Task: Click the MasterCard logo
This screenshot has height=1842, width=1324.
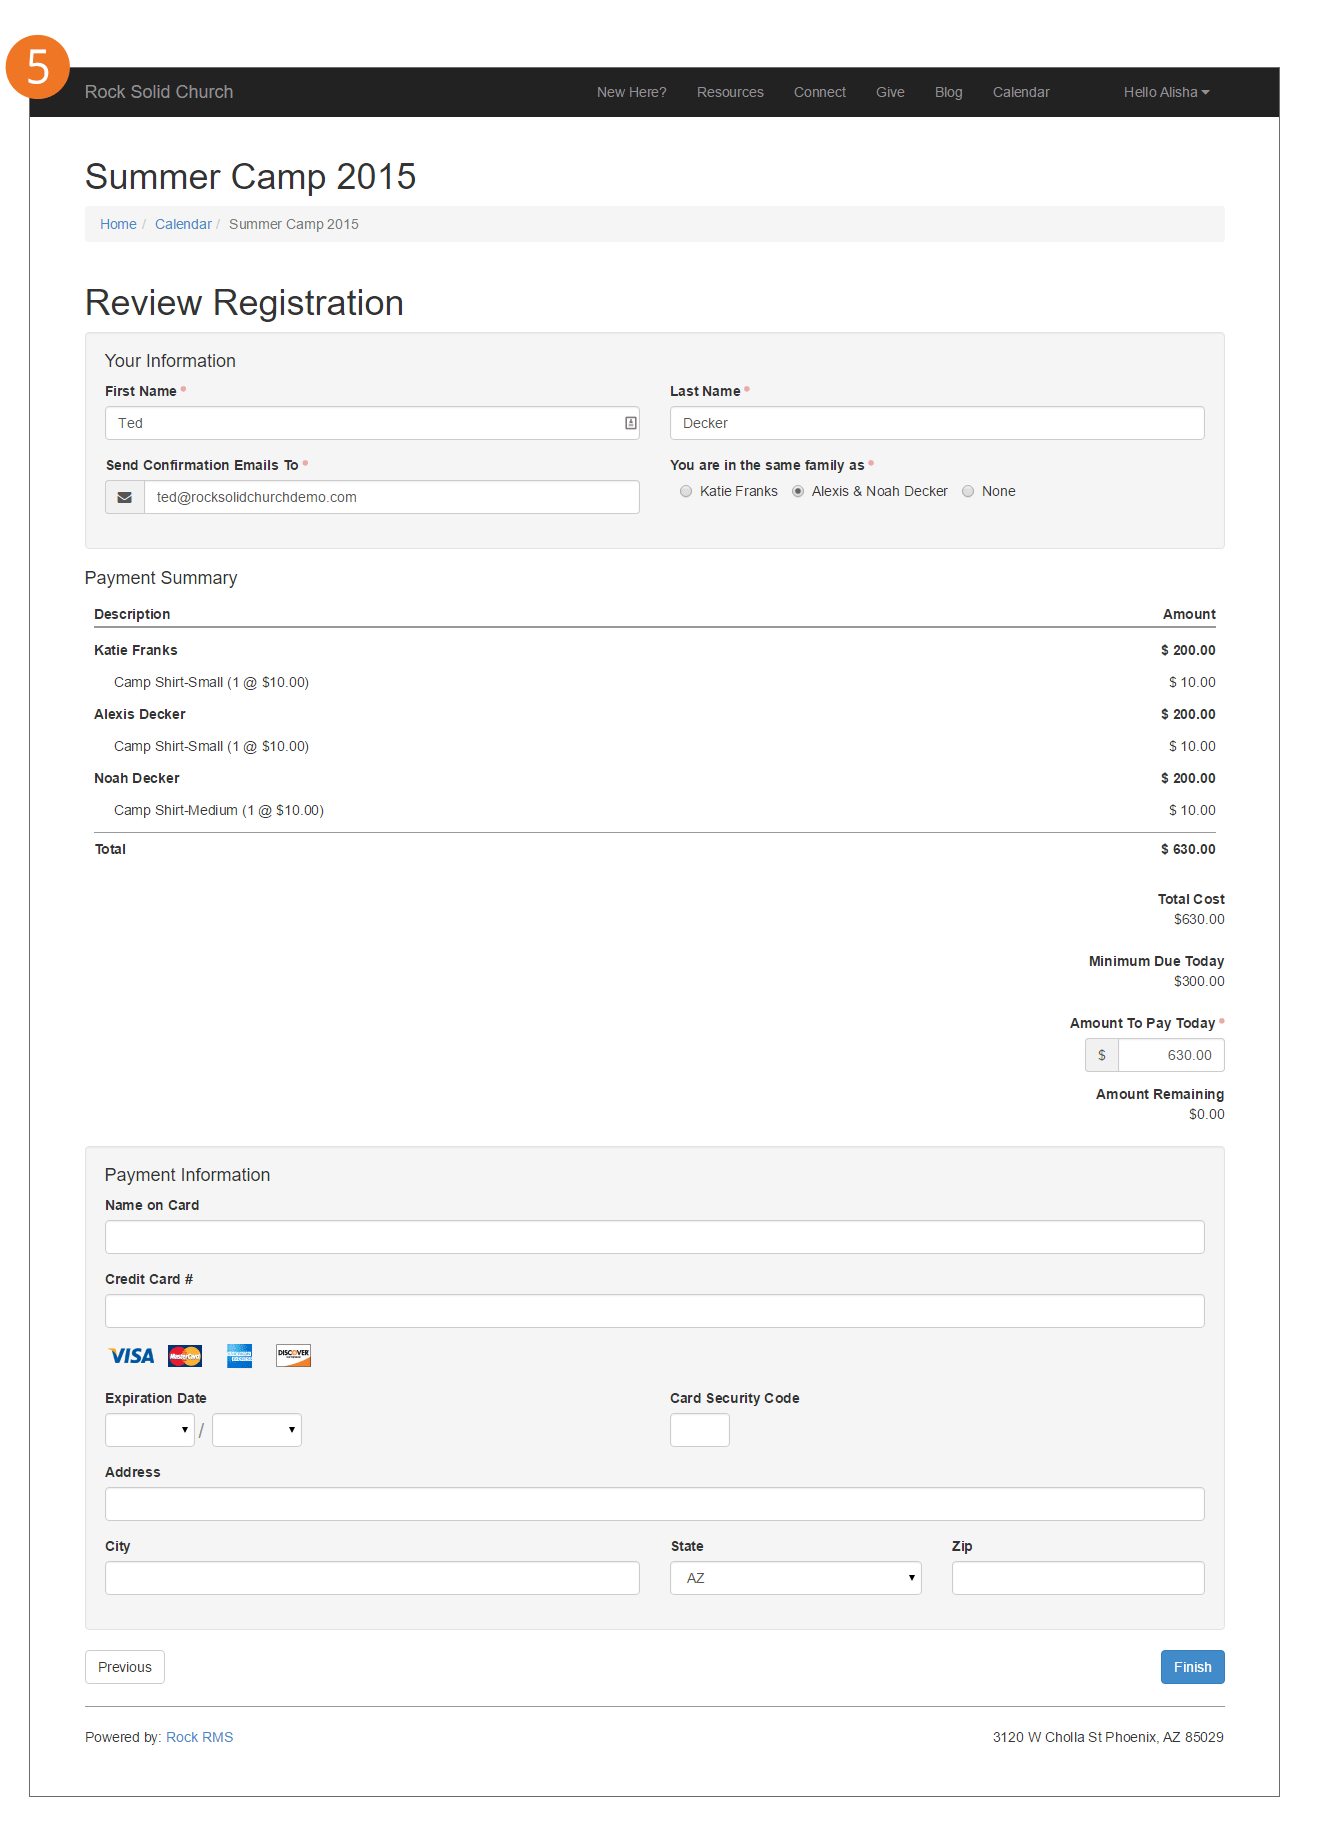Action: (185, 1356)
